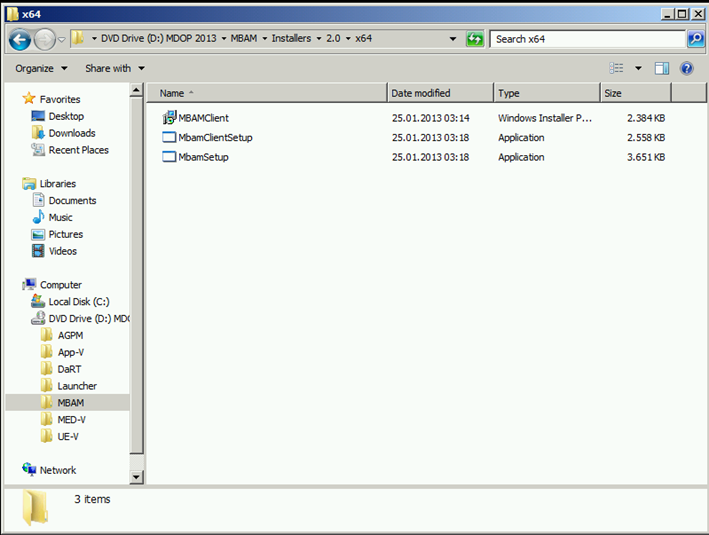Open MED-V folder in tree
The height and width of the screenshot is (535, 709).
pos(71,420)
